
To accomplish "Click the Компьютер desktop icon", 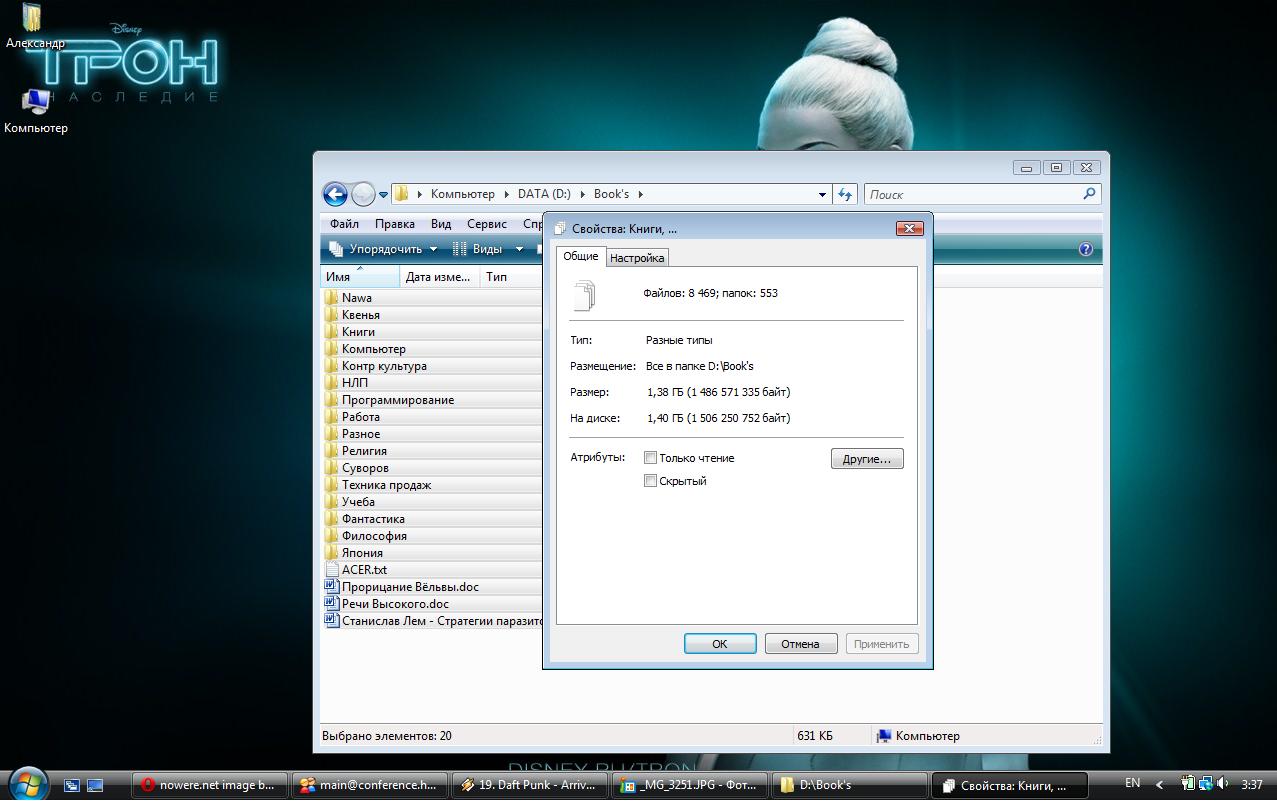I will (36, 102).
